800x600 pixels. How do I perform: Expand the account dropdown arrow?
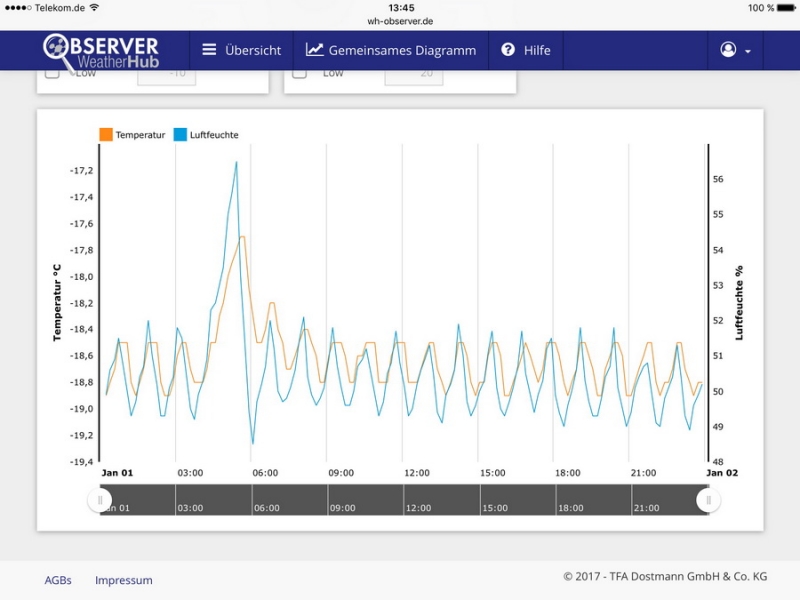click(748, 51)
